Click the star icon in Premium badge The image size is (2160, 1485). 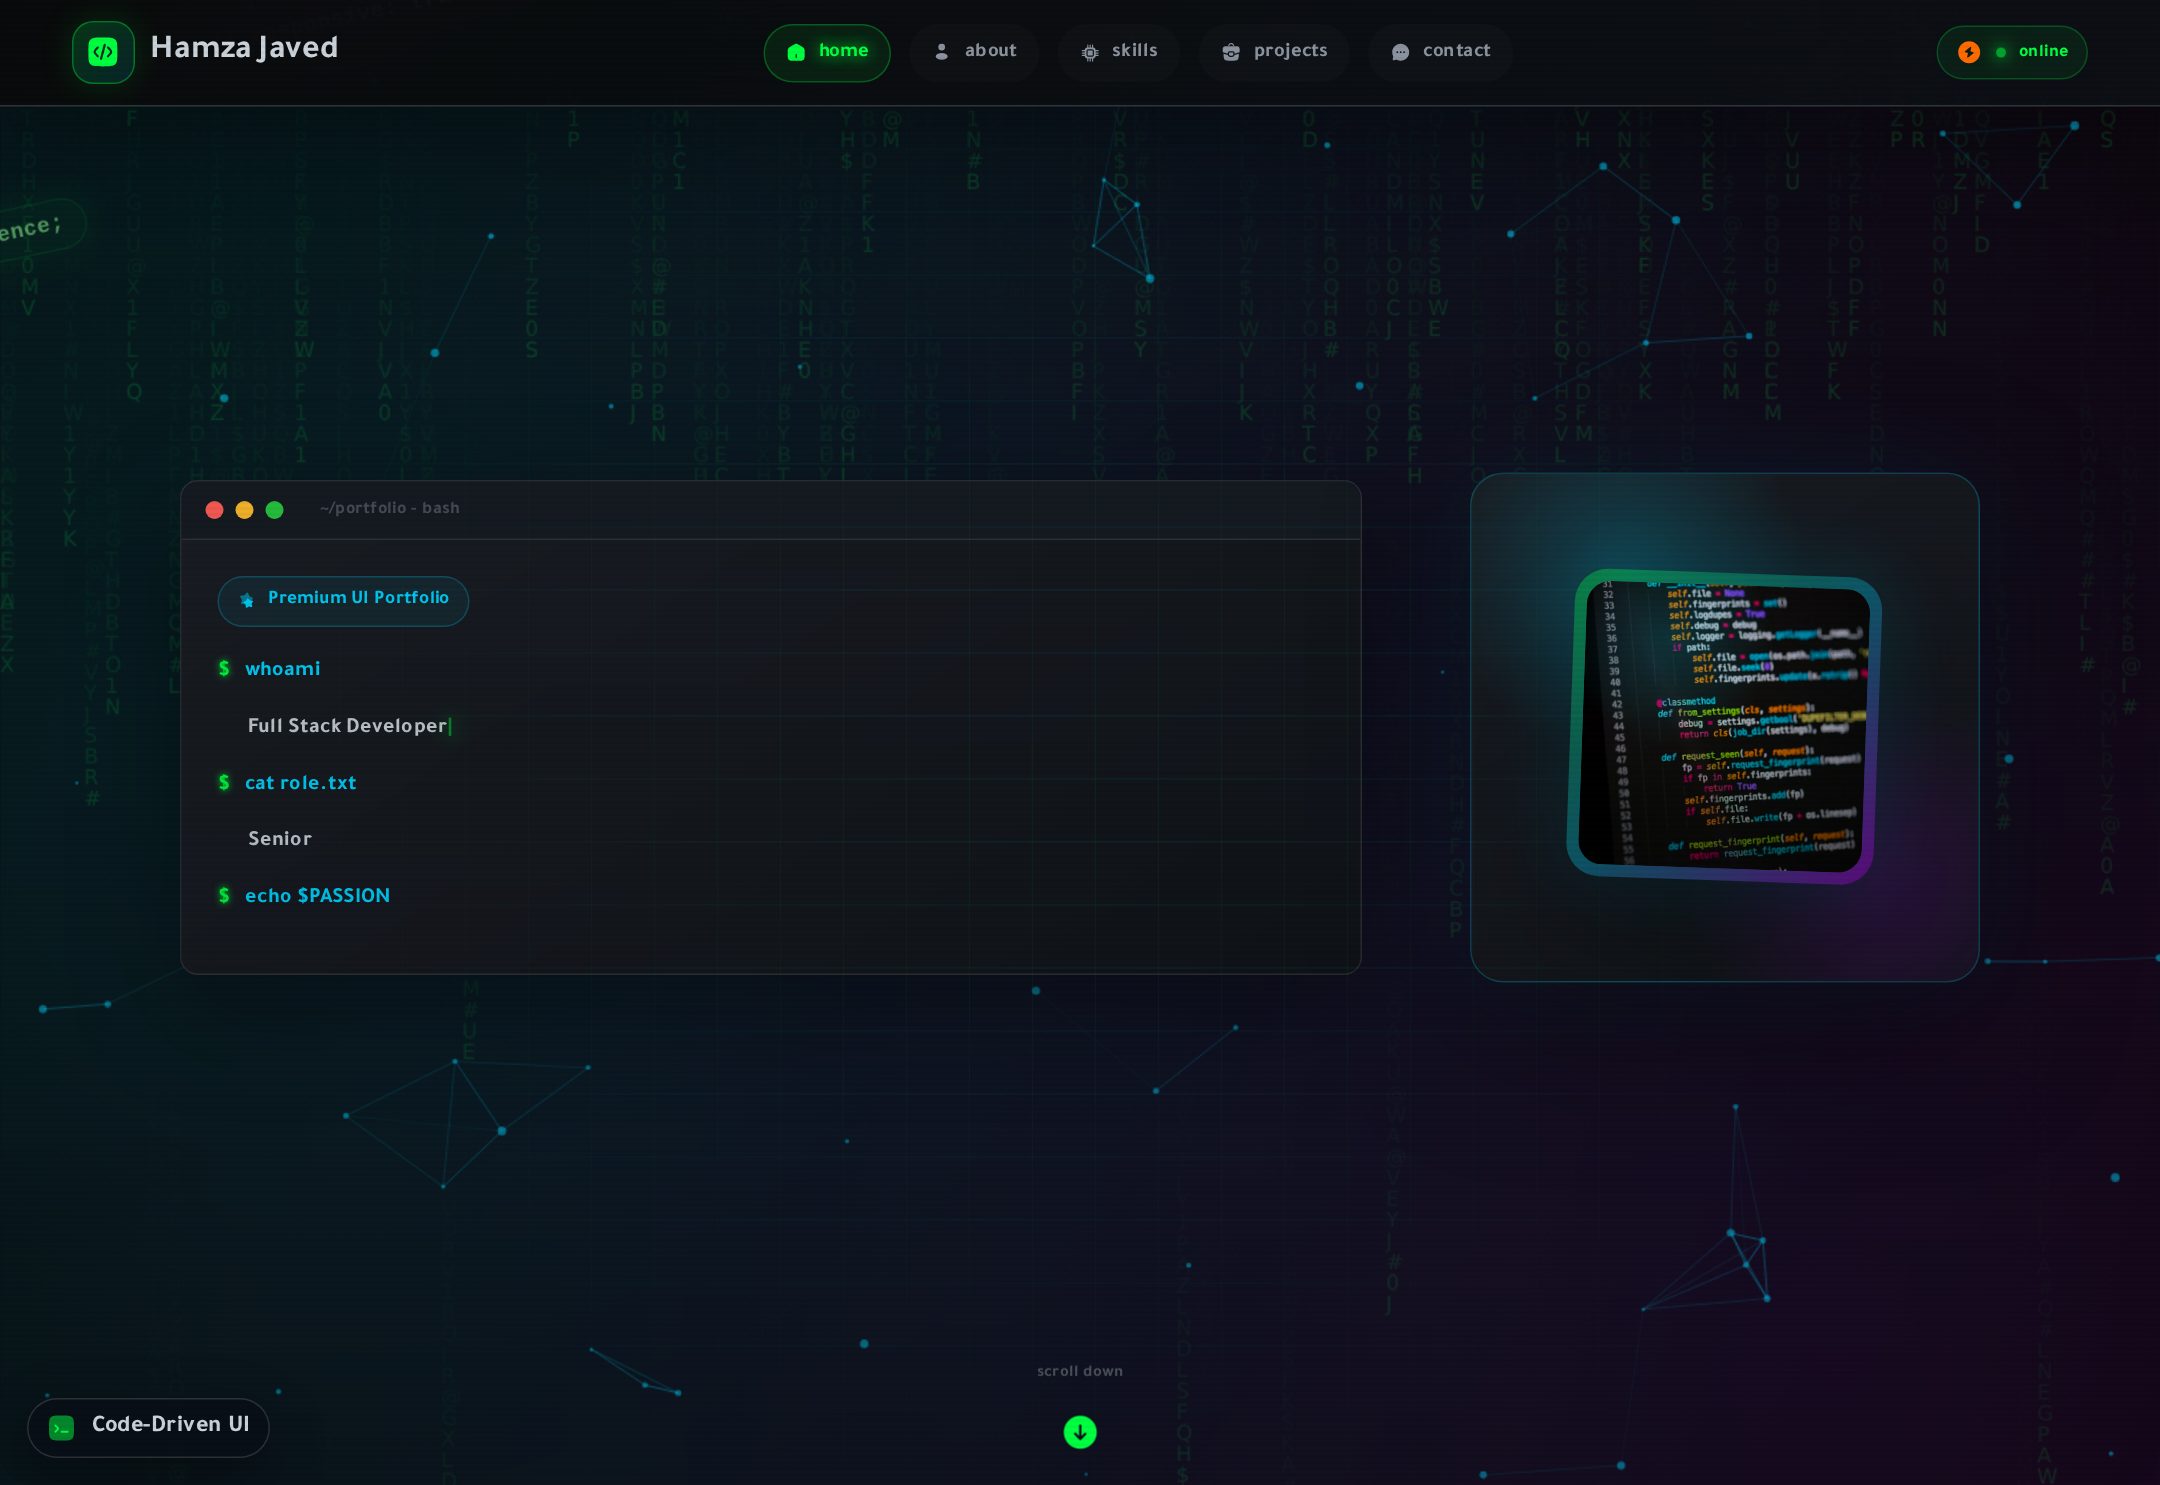coord(247,600)
